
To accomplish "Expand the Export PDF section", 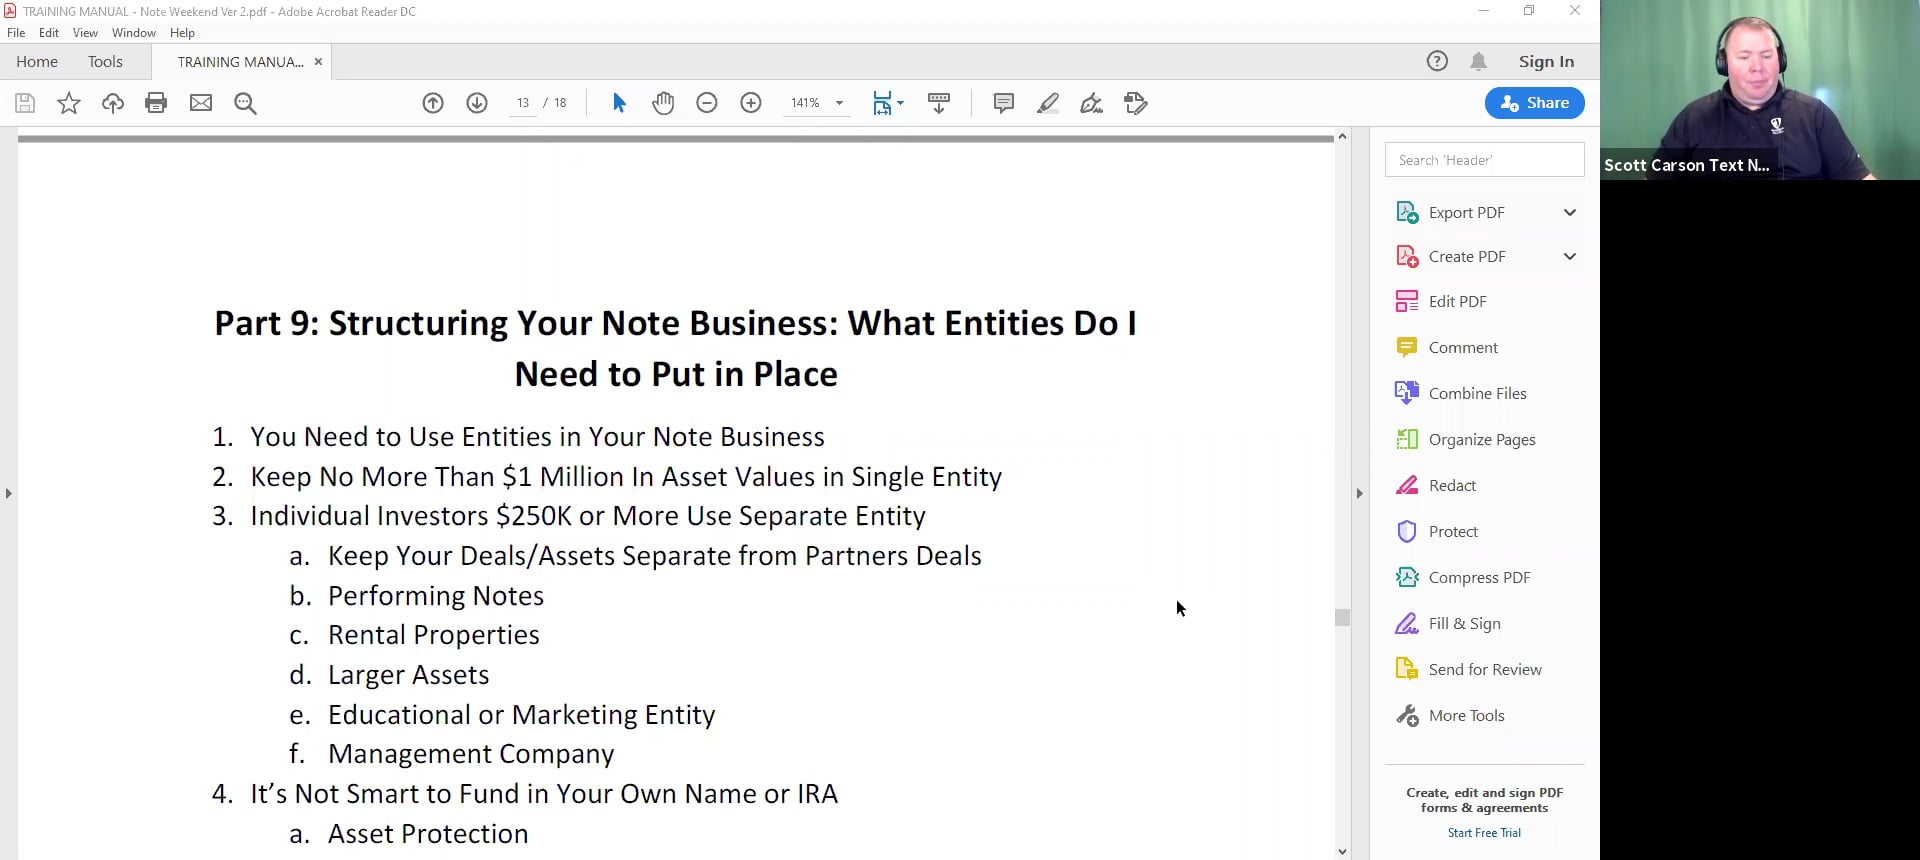I will tap(1570, 212).
